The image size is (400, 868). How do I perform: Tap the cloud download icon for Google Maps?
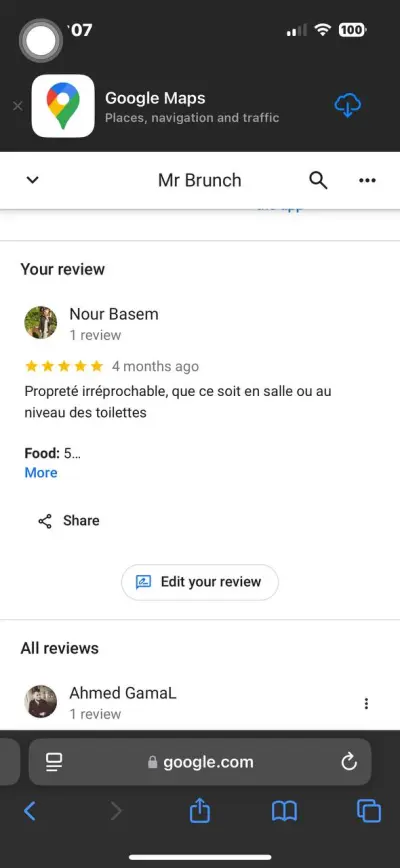tap(347, 105)
